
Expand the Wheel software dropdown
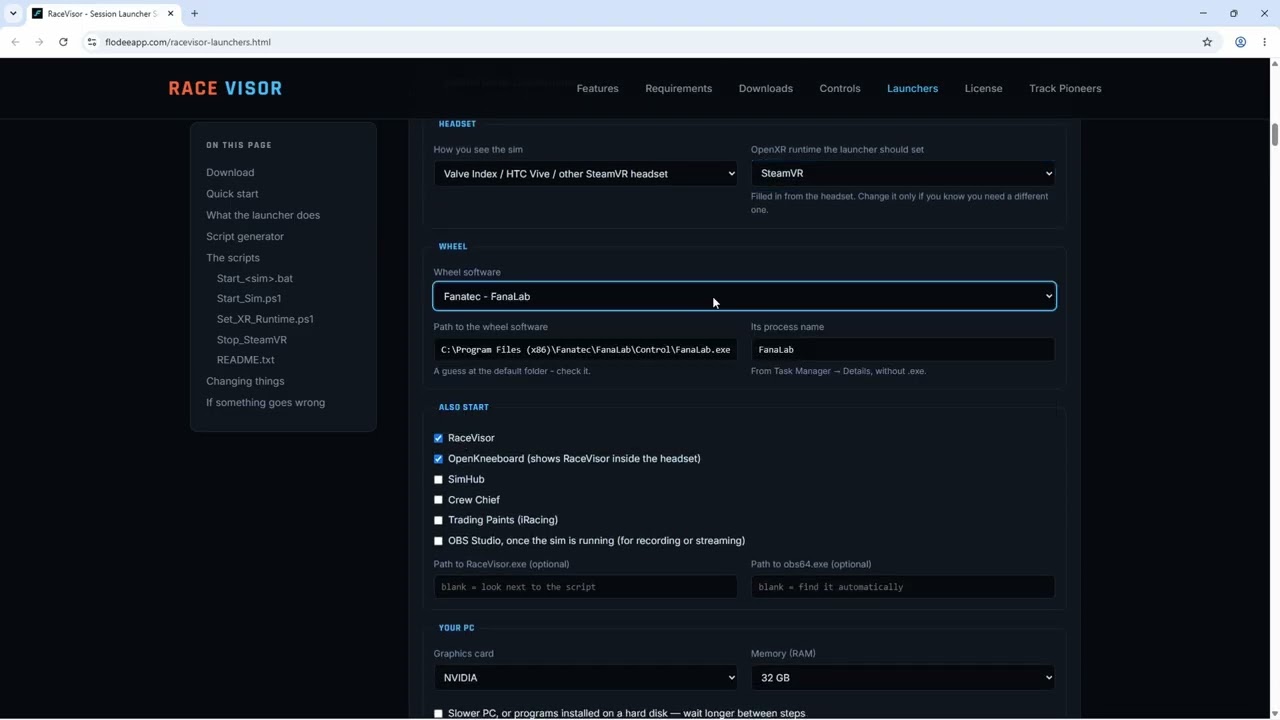click(744, 296)
